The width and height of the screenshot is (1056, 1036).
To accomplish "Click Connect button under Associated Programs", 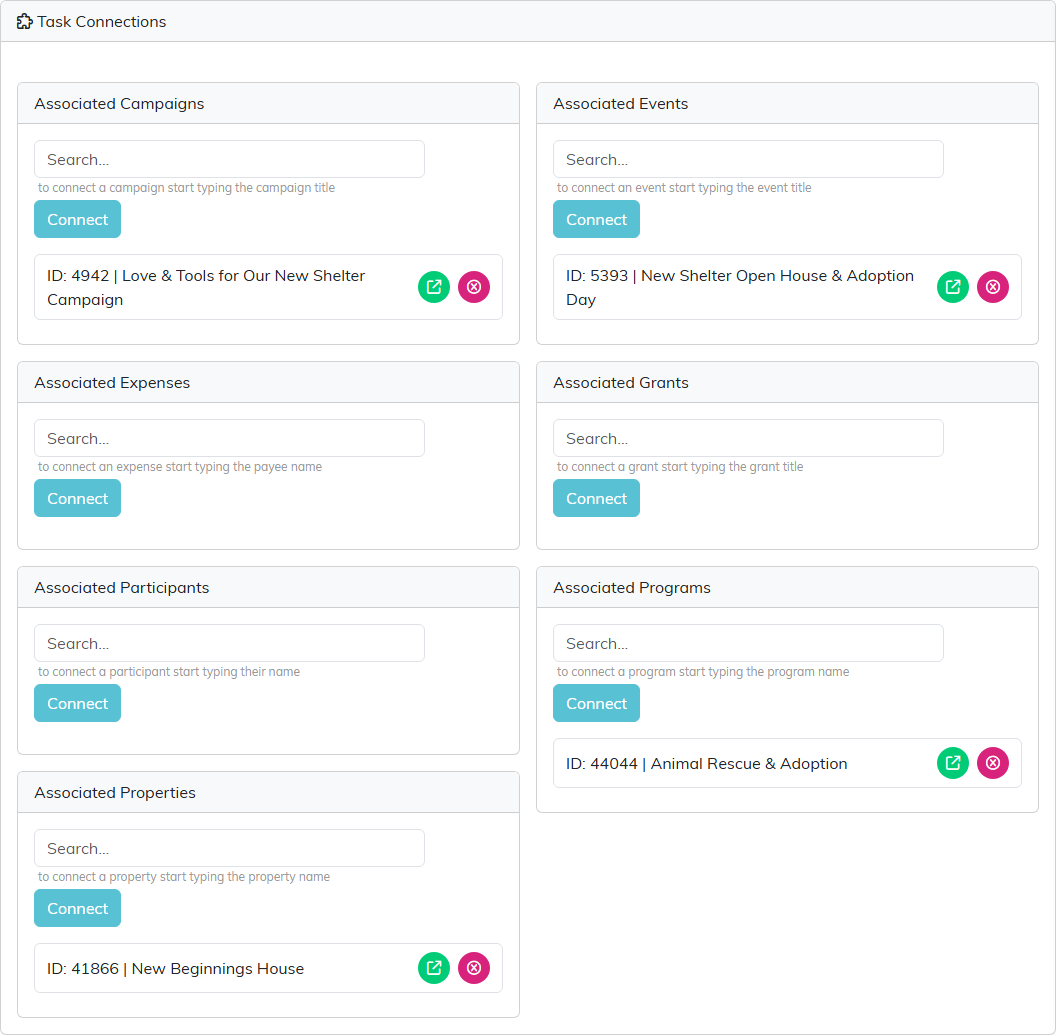I will point(596,703).
